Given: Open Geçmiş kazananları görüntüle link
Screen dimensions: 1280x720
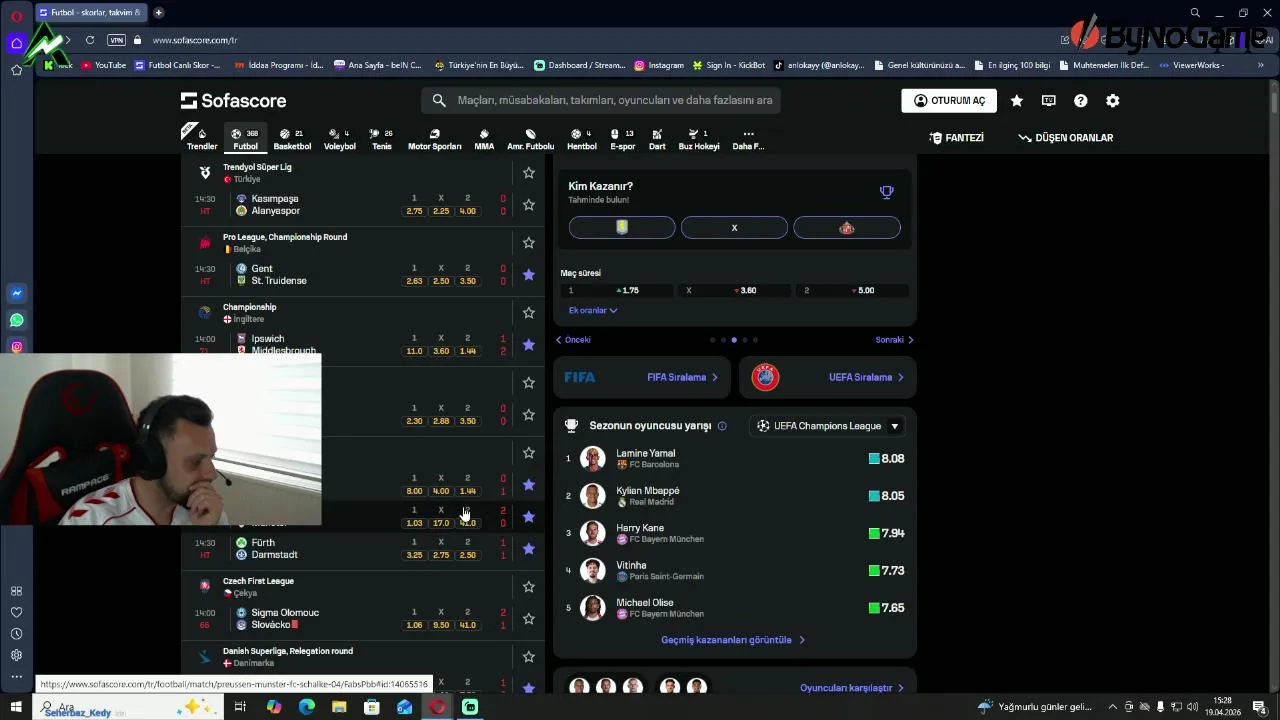Looking at the screenshot, I should pyautogui.click(x=733, y=640).
